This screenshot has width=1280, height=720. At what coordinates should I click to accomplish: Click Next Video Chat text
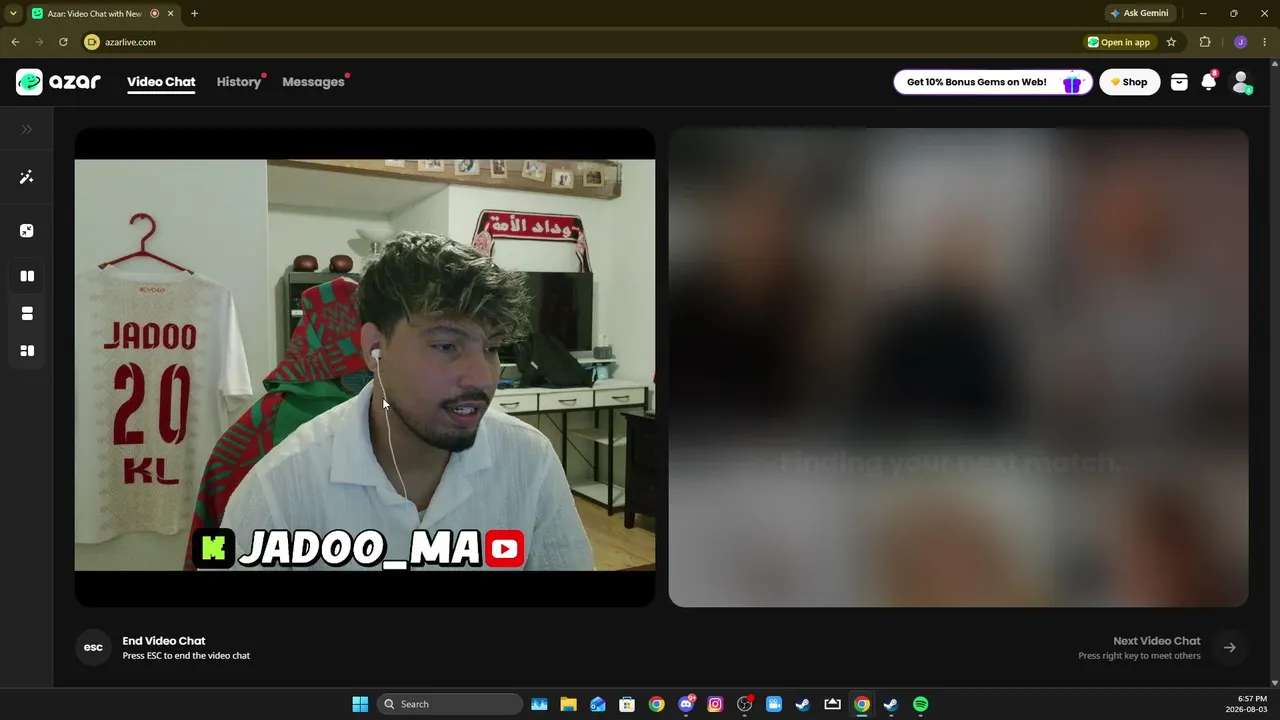tap(1157, 641)
